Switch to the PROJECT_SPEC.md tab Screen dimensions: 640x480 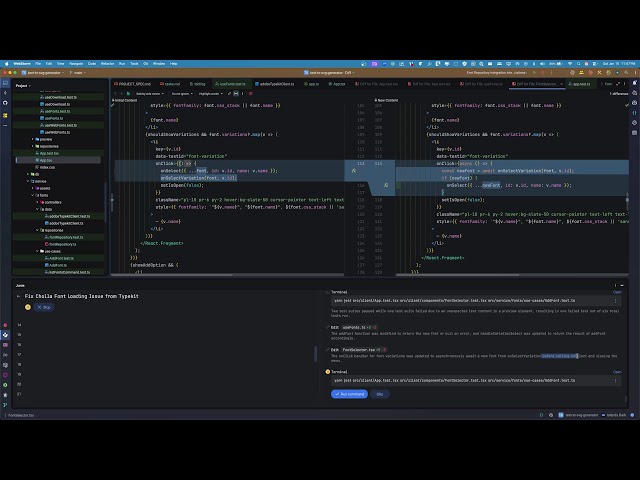coord(132,84)
